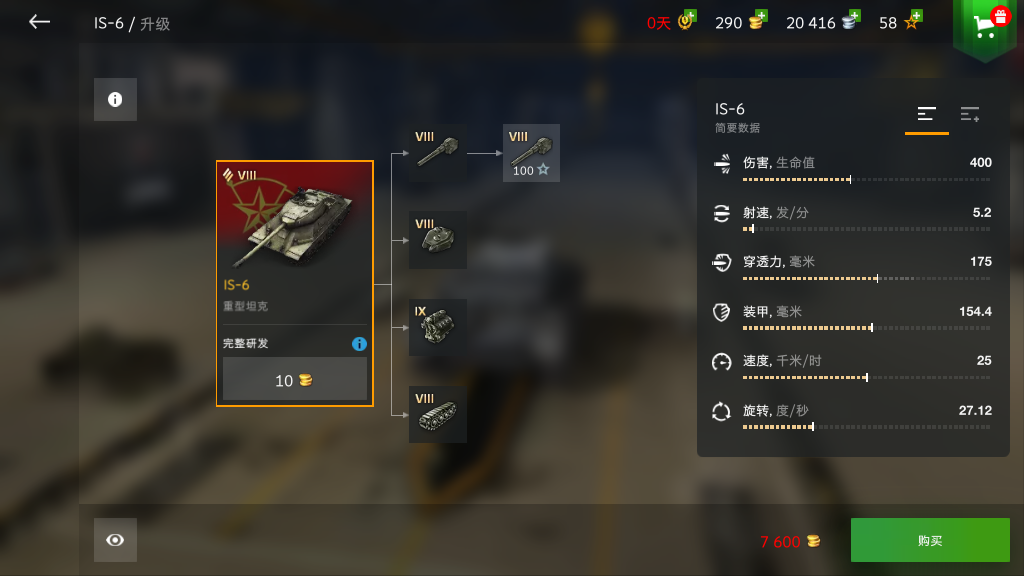Open the vehicle info button
This screenshot has height=576, width=1024.
[115, 99]
